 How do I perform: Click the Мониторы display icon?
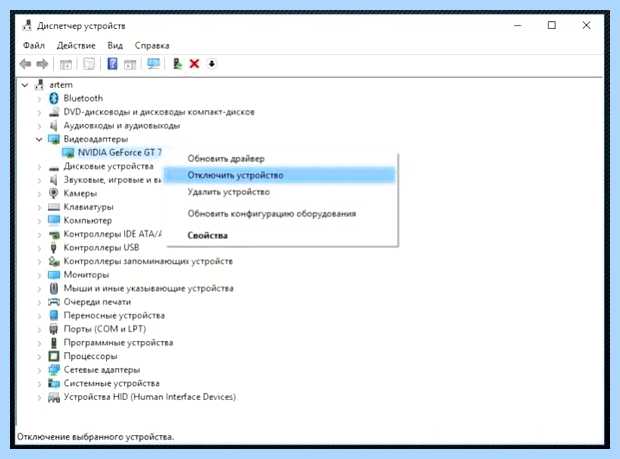54,275
